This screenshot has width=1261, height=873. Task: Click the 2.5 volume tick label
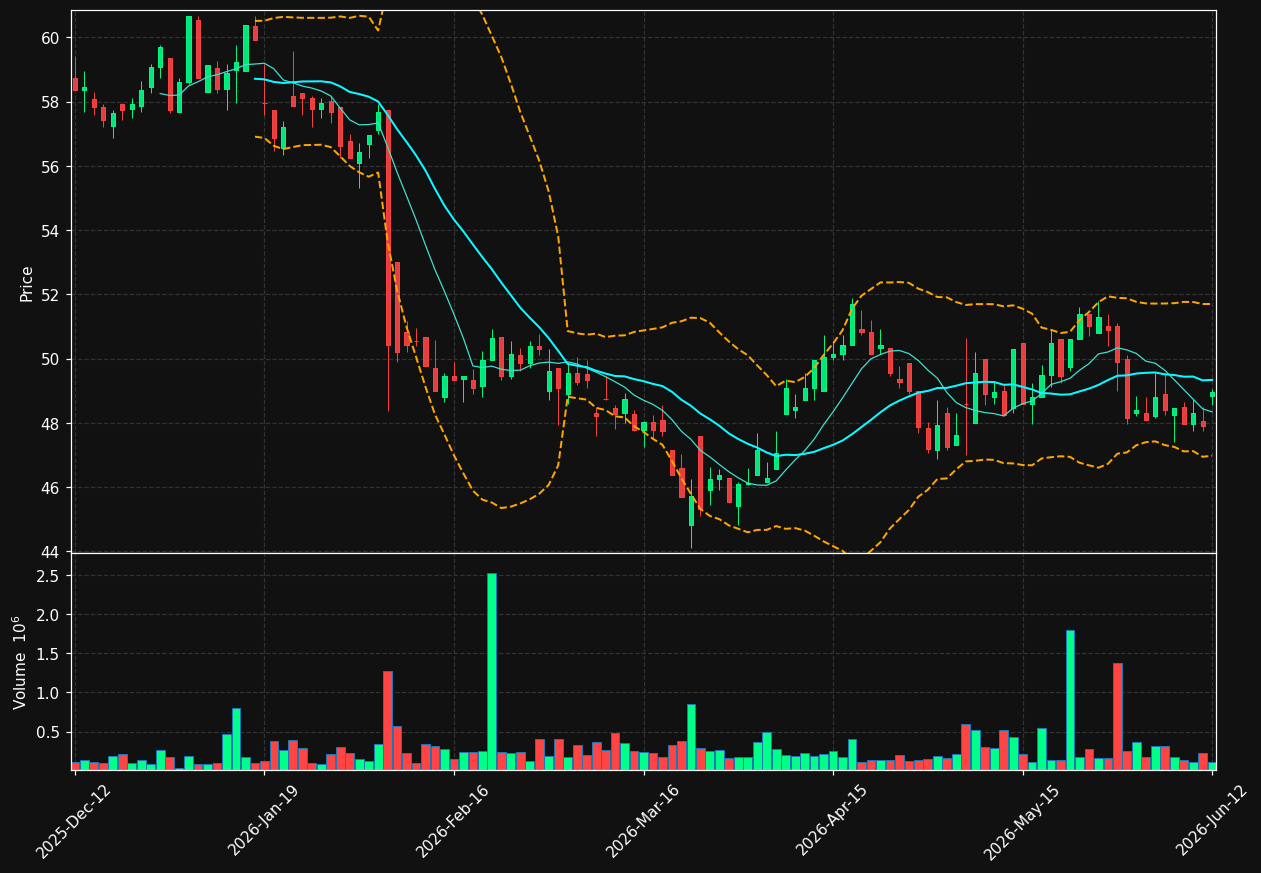coord(49,576)
